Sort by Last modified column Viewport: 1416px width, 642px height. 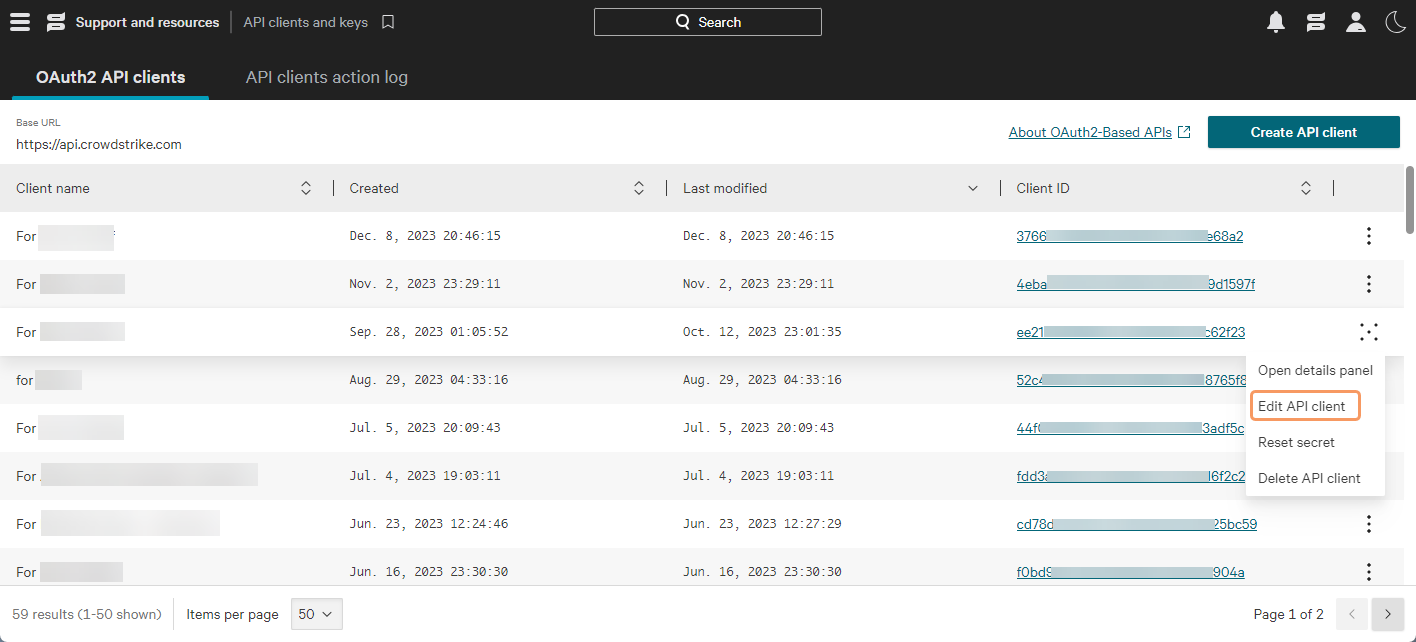click(x=973, y=188)
